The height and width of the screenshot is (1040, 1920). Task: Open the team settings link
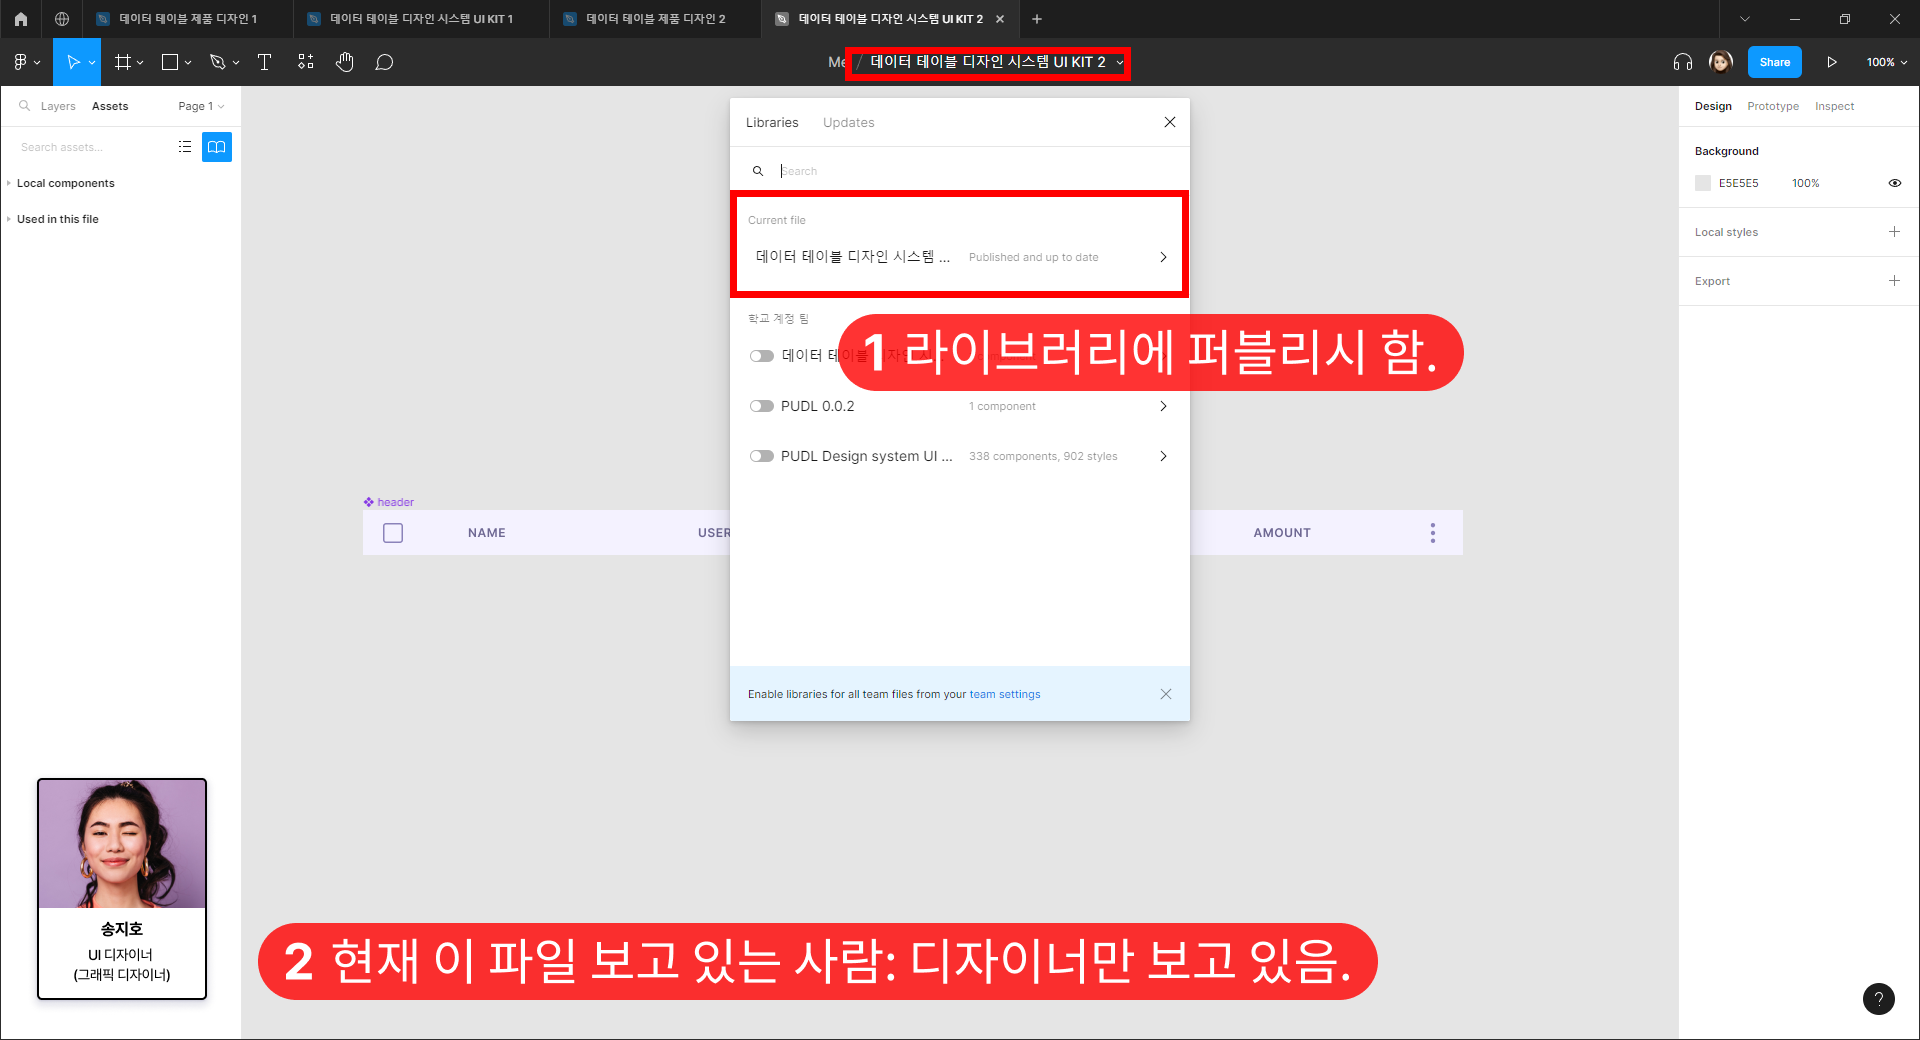(x=1005, y=694)
